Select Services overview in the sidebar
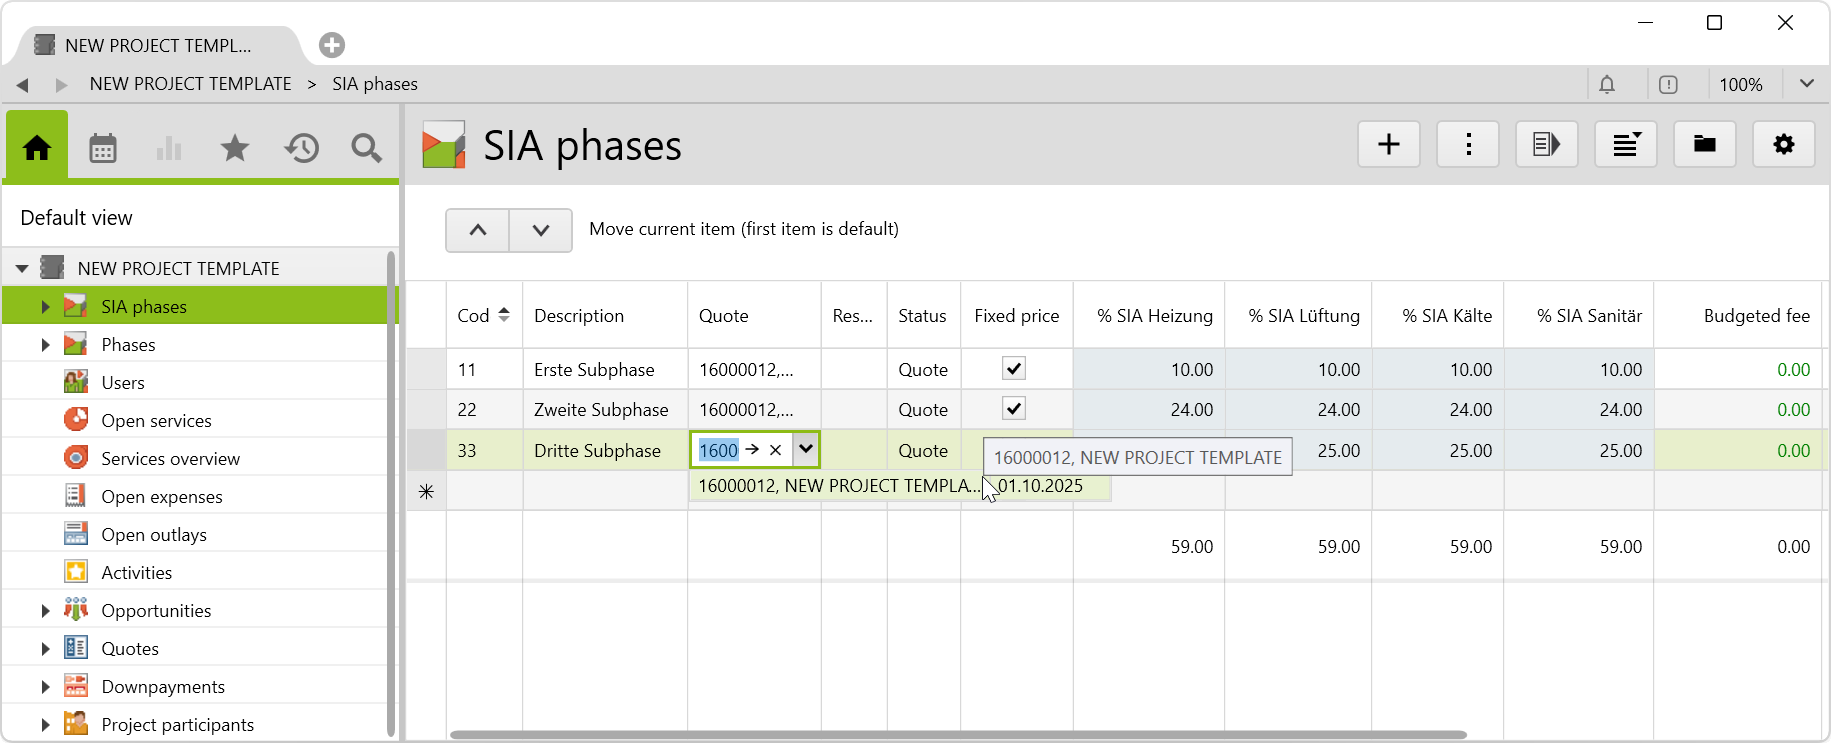Viewport: 1831px width, 743px height. click(x=170, y=459)
